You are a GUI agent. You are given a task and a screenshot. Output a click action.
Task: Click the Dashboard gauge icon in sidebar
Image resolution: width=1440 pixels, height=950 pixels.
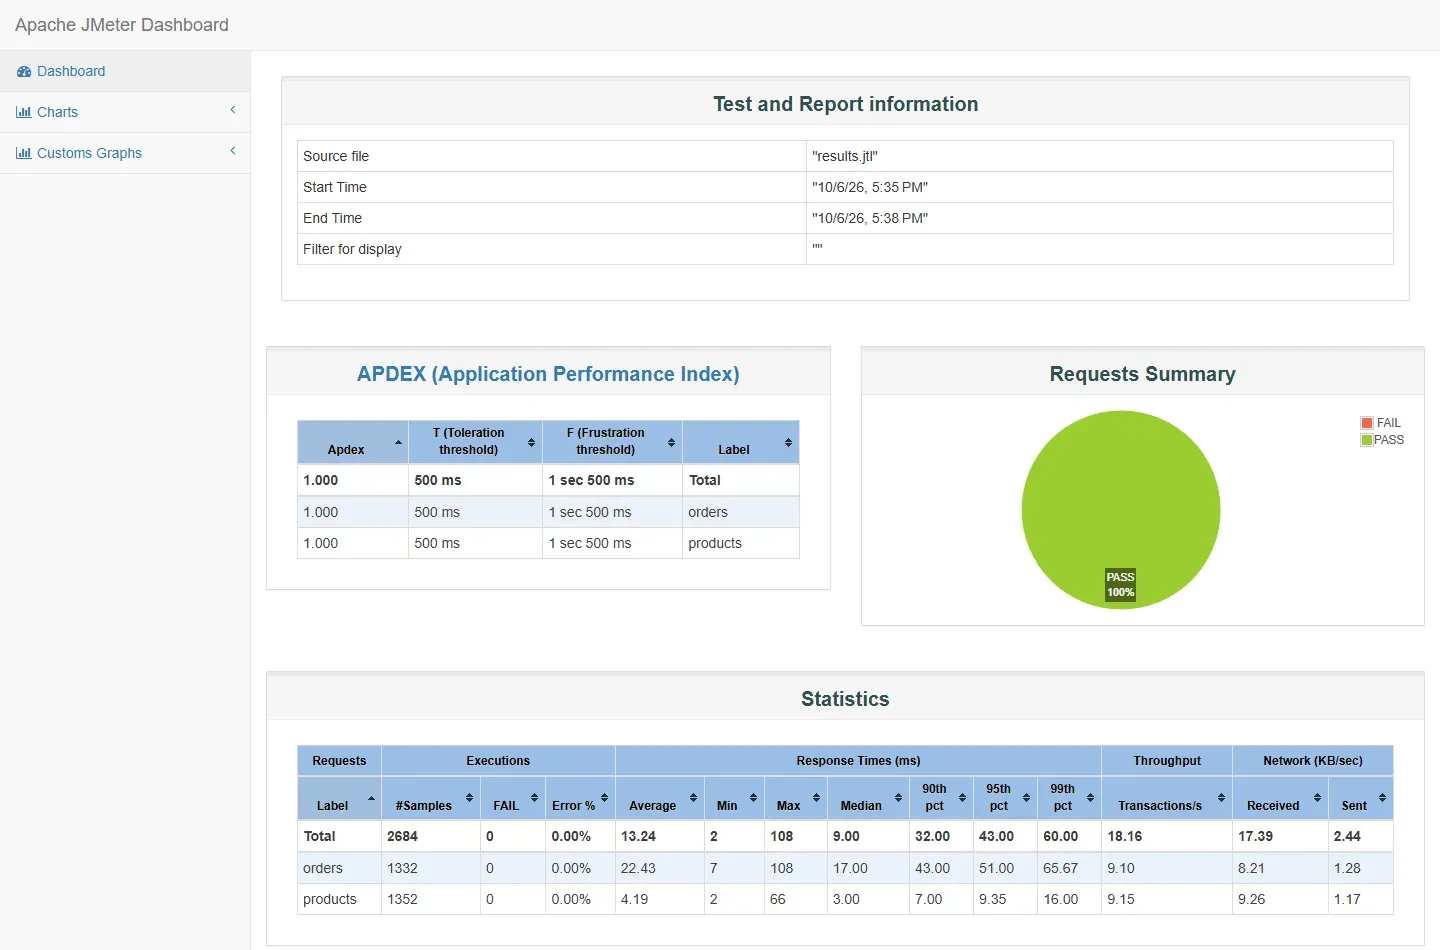click(x=24, y=71)
